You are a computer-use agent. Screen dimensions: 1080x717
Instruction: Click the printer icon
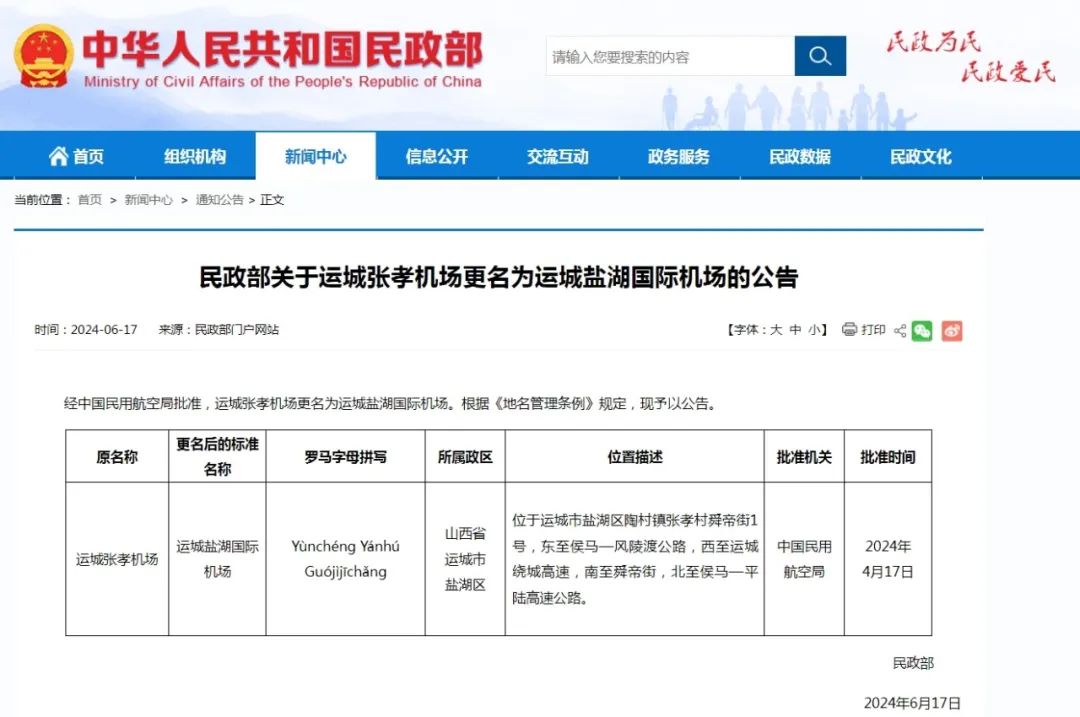point(849,329)
